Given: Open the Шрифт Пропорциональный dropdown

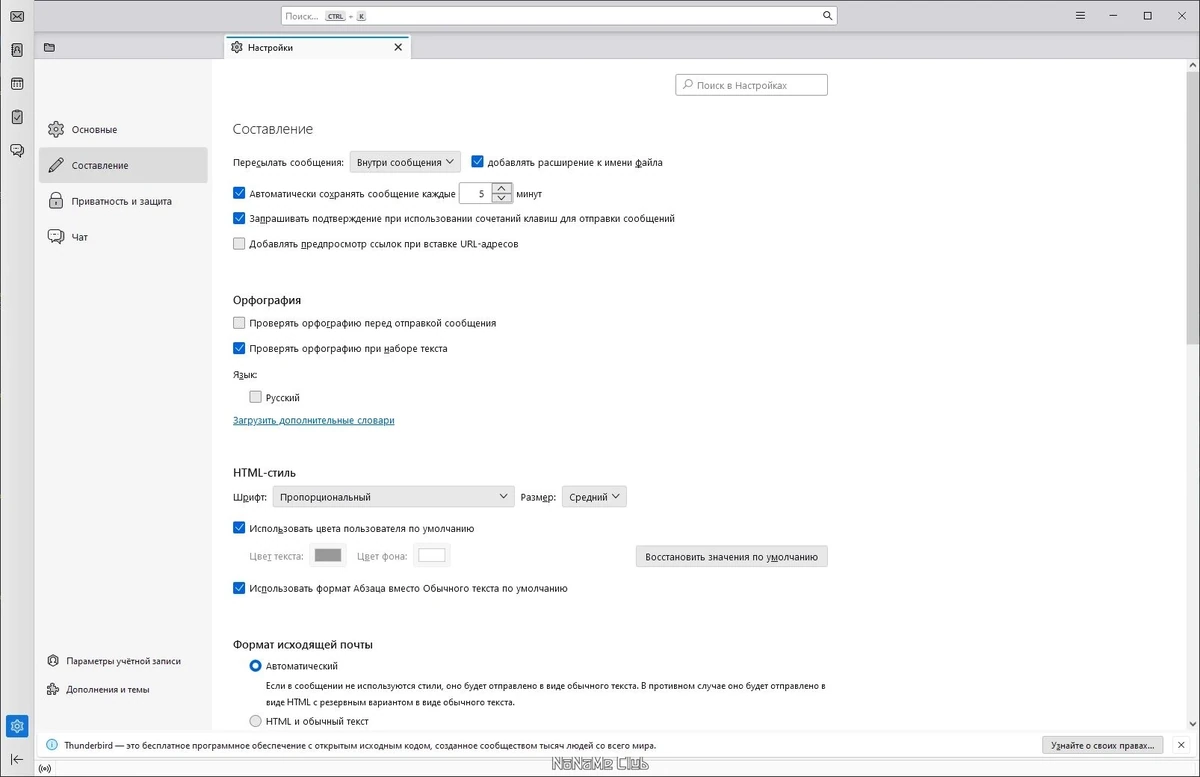Looking at the screenshot, I should (x=393, y=497).
